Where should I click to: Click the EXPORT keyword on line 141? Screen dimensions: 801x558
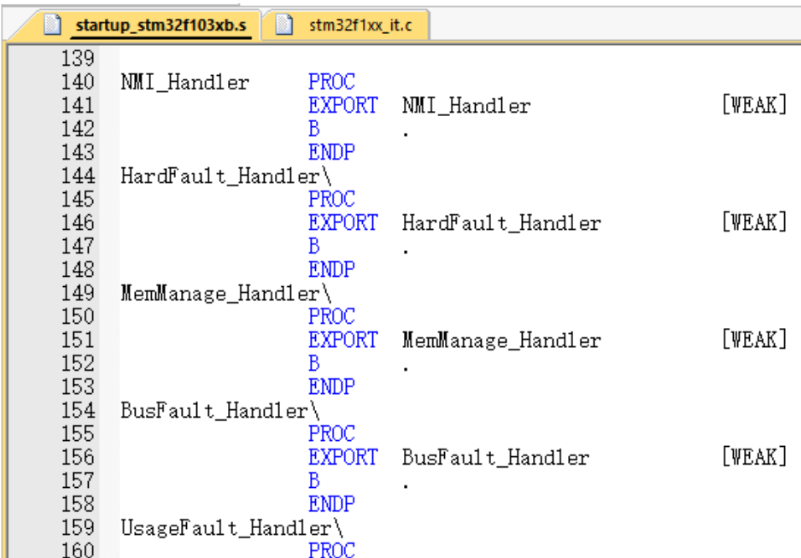pyautogui.click(x=343, y=106)
